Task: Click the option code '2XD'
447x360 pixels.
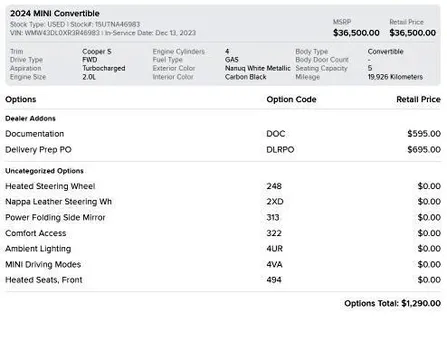Action: [275, 202]
